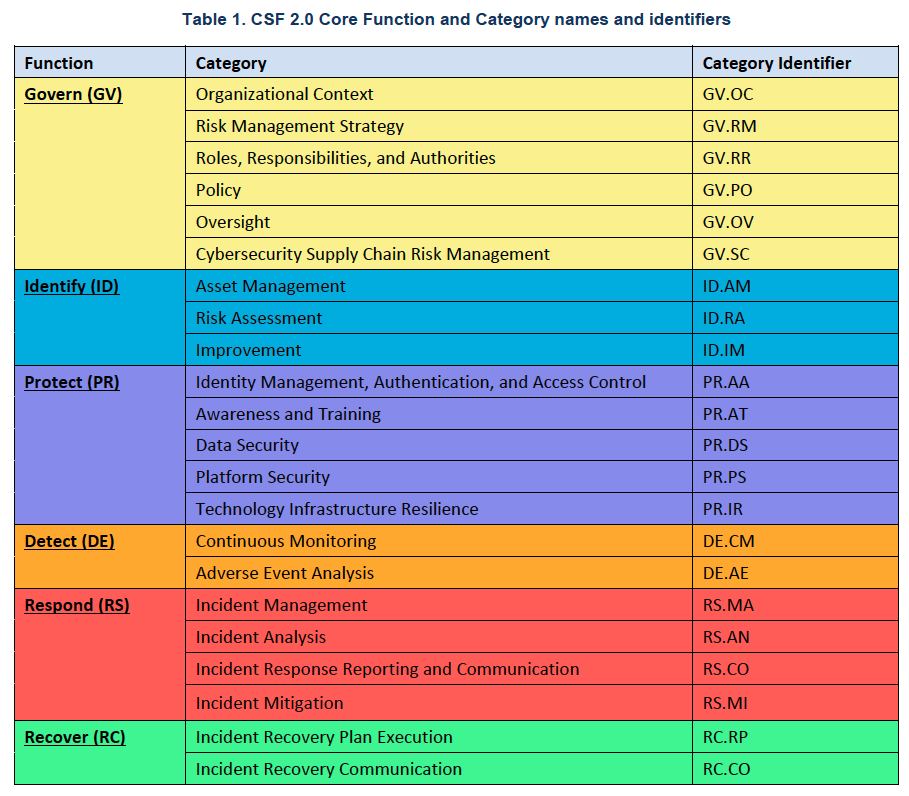Screen dimensions: 909x796
Task: Select the Table 1 caption title
Action: point(456,20)
